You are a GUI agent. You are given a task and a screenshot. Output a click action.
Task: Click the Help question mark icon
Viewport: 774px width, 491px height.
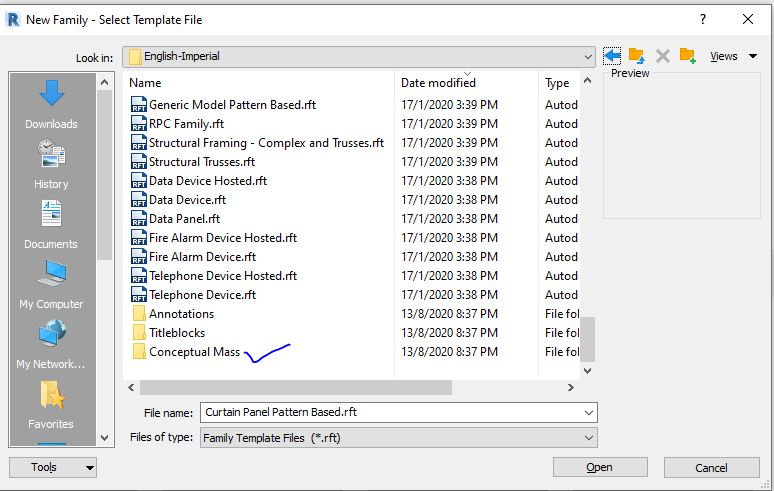click(x=703, y=19)
